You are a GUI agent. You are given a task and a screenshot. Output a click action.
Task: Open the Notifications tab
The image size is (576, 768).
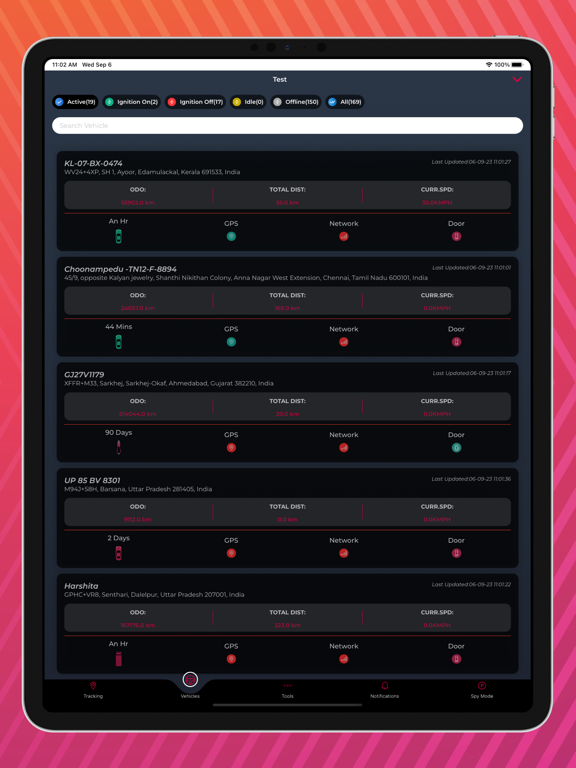[x=384, y=690]
